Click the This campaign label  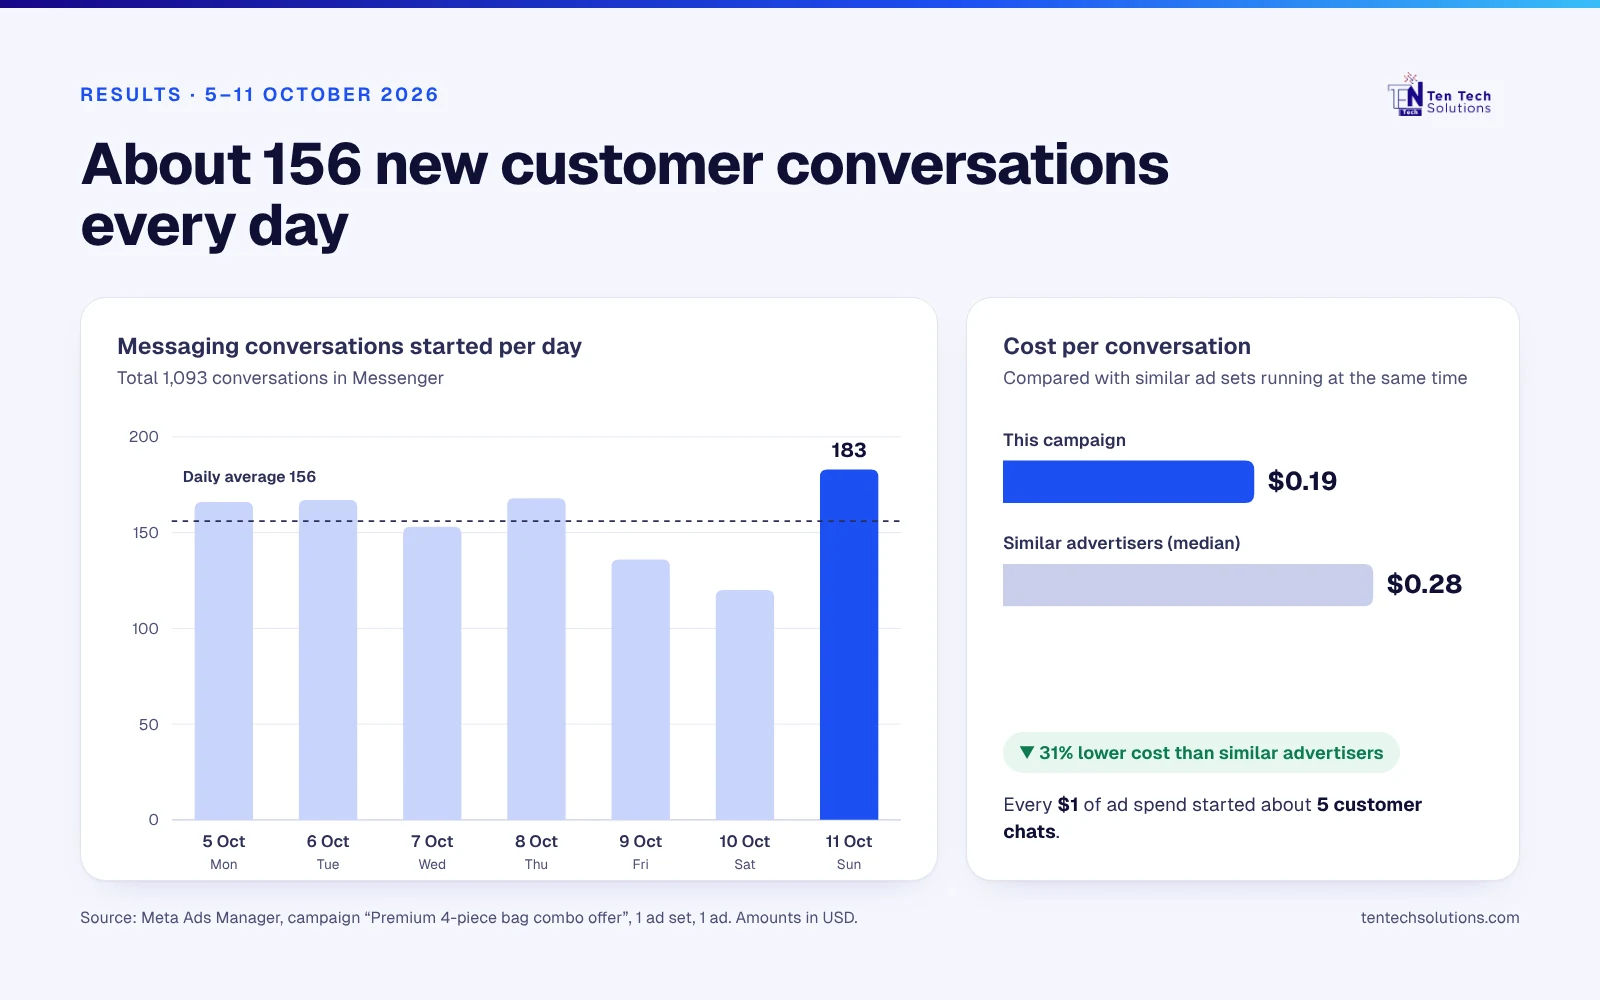click(x=1064, y=440)
